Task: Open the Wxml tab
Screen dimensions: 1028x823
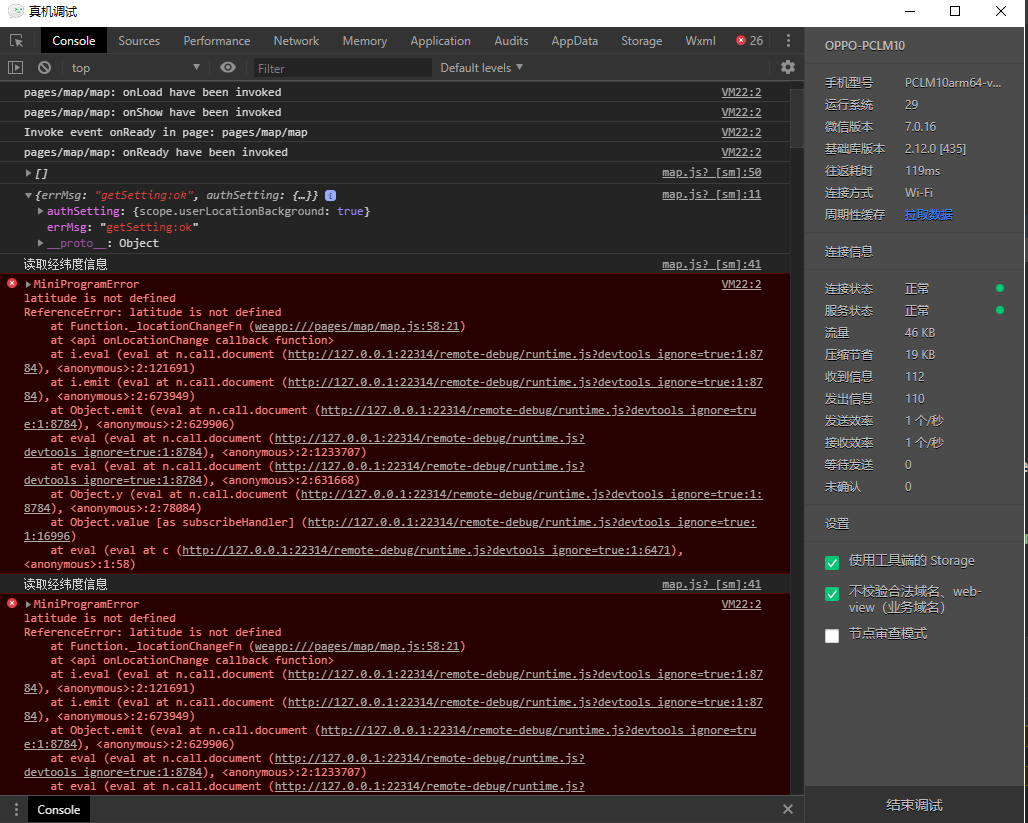Action: click(700, 41)
